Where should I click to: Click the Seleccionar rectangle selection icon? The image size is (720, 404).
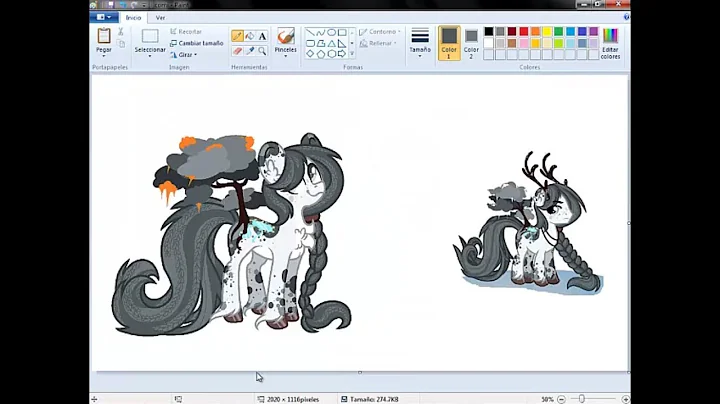pos(150,36)
